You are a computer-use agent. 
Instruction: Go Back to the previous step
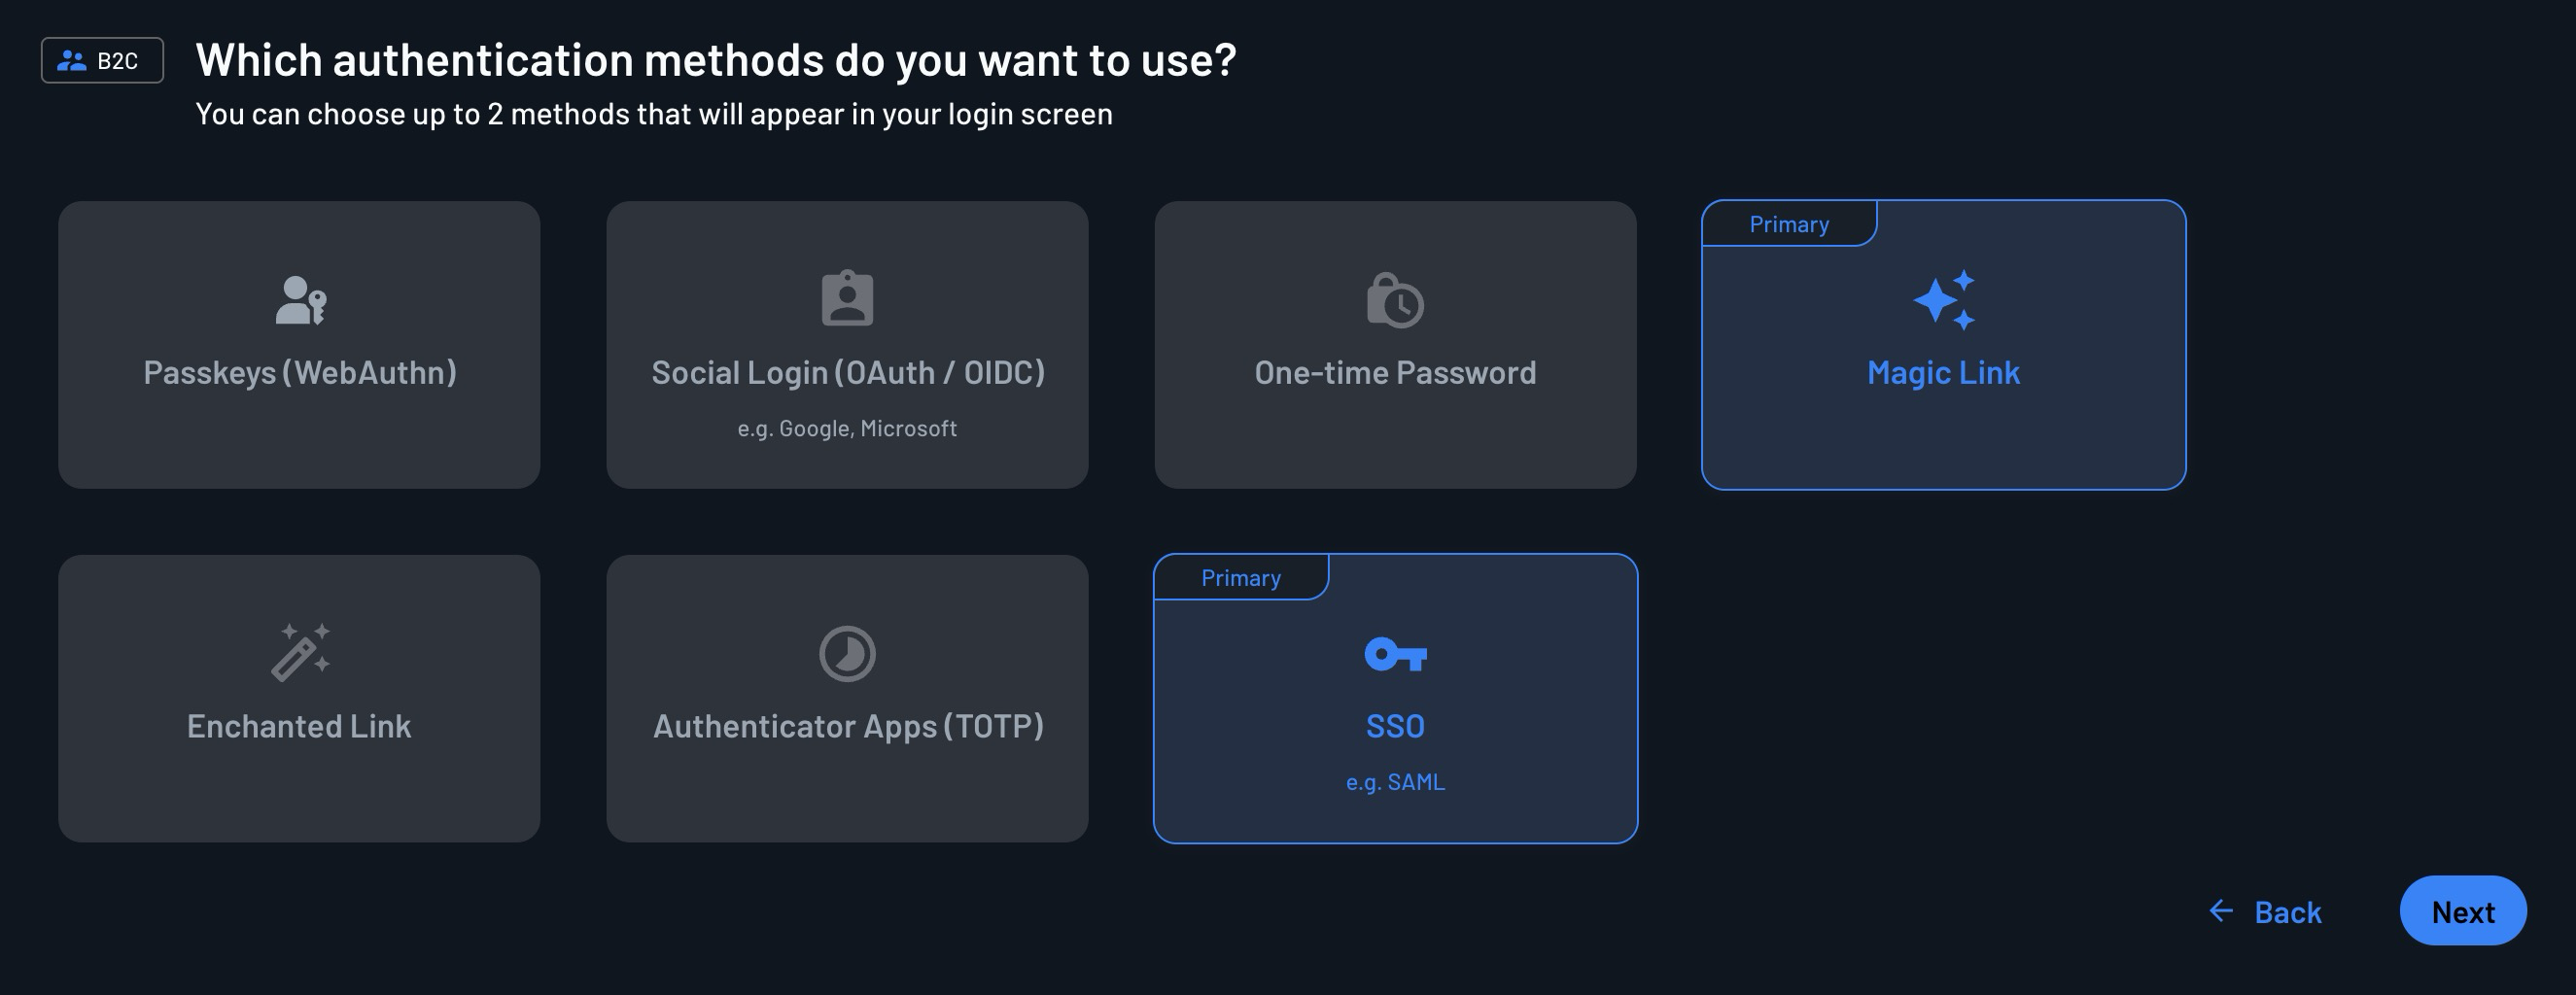click(2265, 912)
